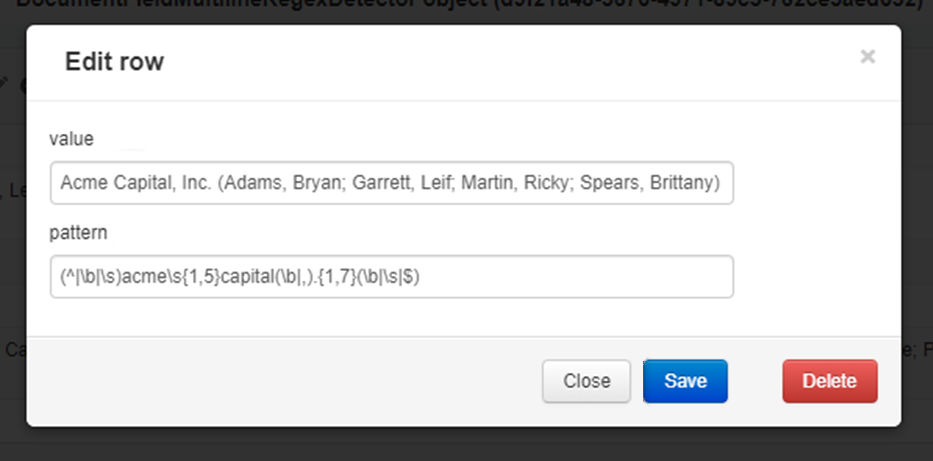Dismiss the Edit row dialog with X icon
Viewport: 933px width, 461px height.
pos(868,57)
